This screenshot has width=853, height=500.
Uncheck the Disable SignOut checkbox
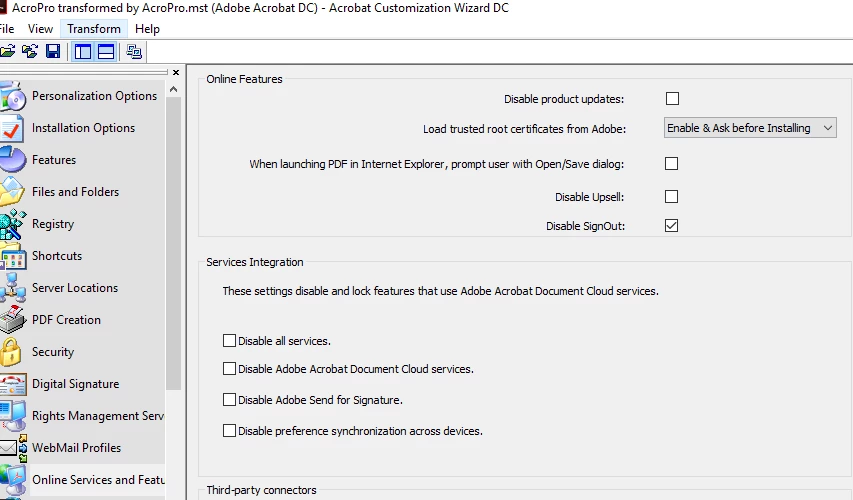(671, 226)
